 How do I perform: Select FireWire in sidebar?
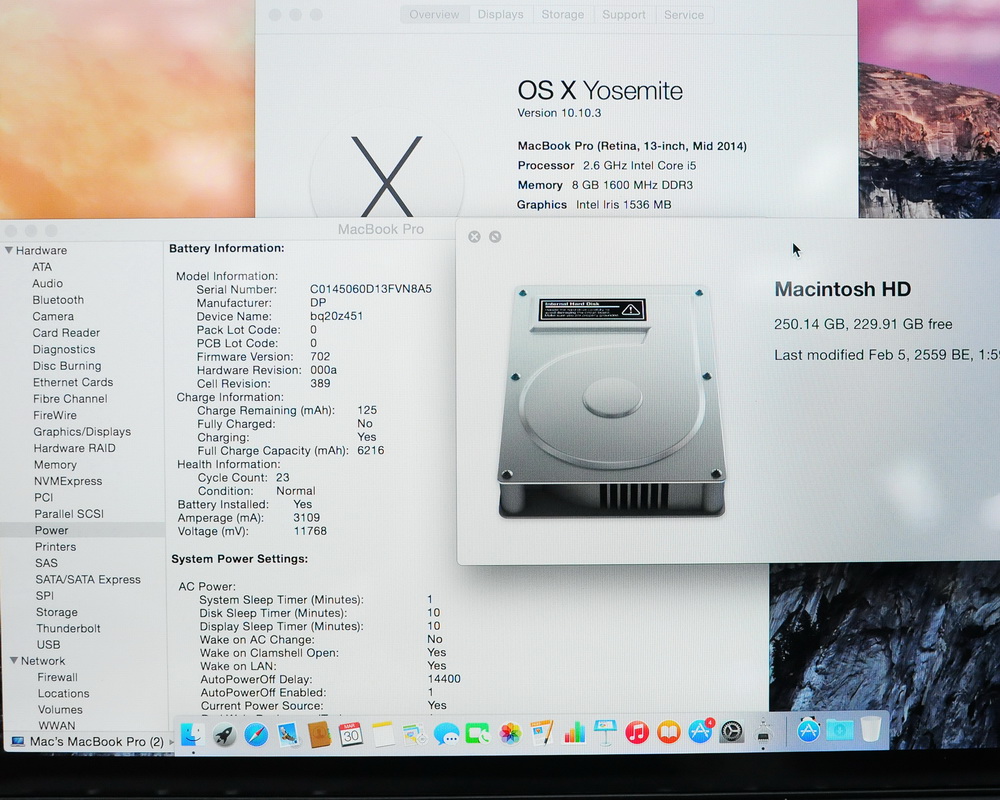coord(55,415)
